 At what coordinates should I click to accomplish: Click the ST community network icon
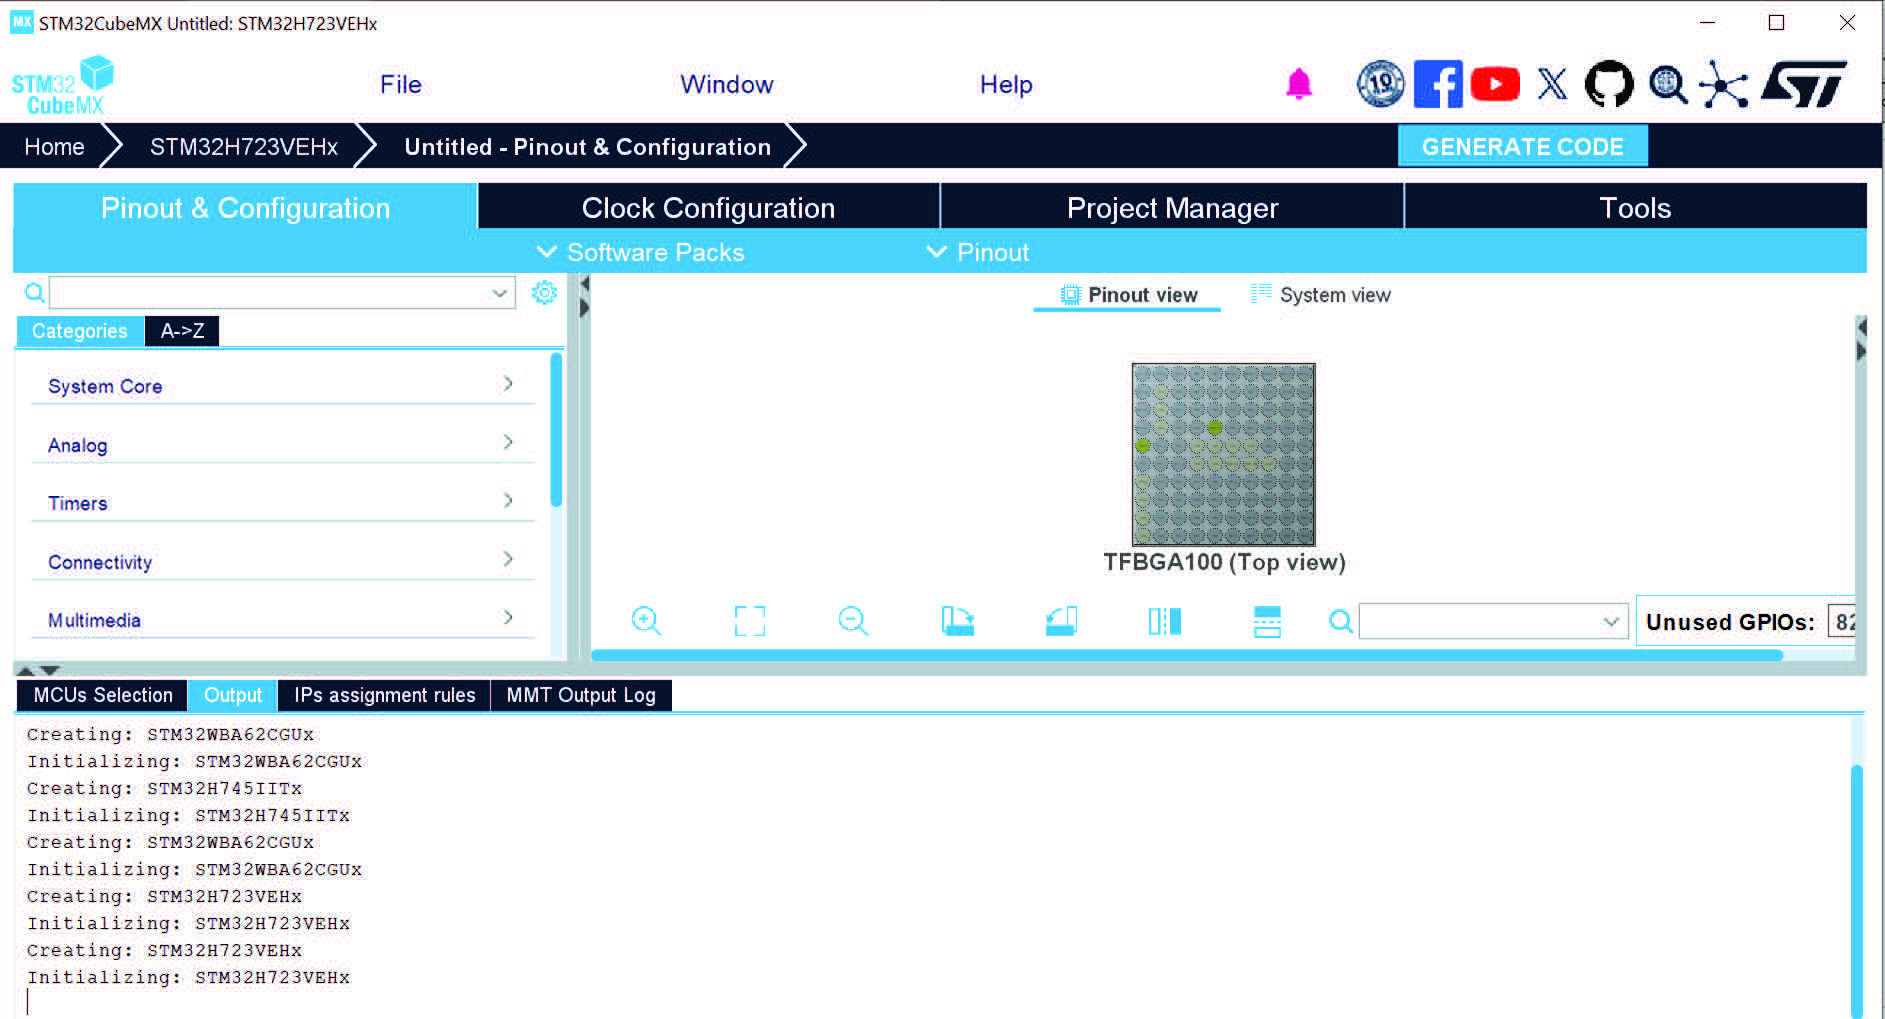pyautogui.click(x=1724, y=84)
